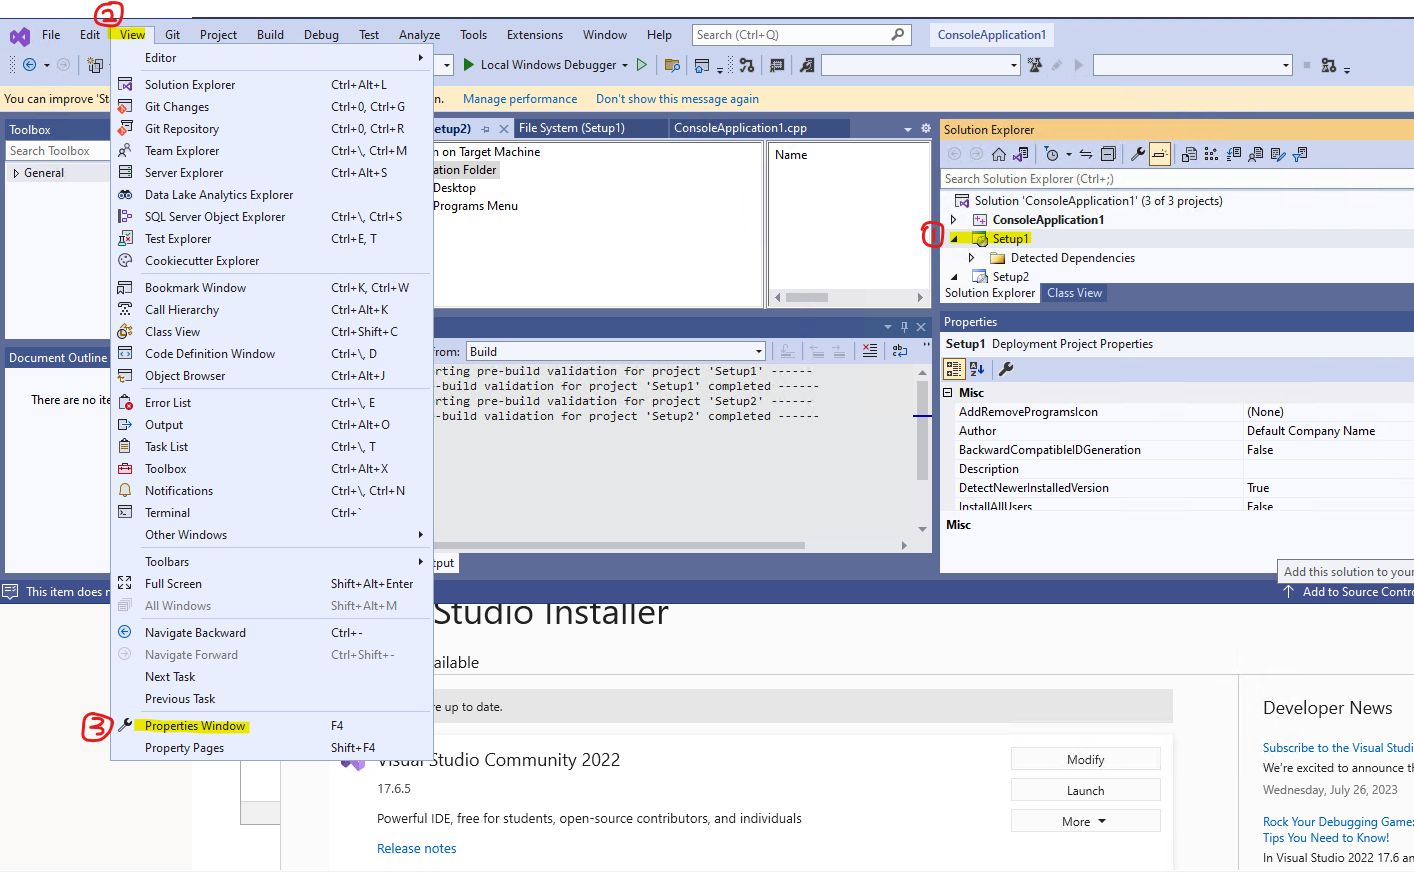Open Subscribe to the Visual Studio news link

(x=1338, y=748)
